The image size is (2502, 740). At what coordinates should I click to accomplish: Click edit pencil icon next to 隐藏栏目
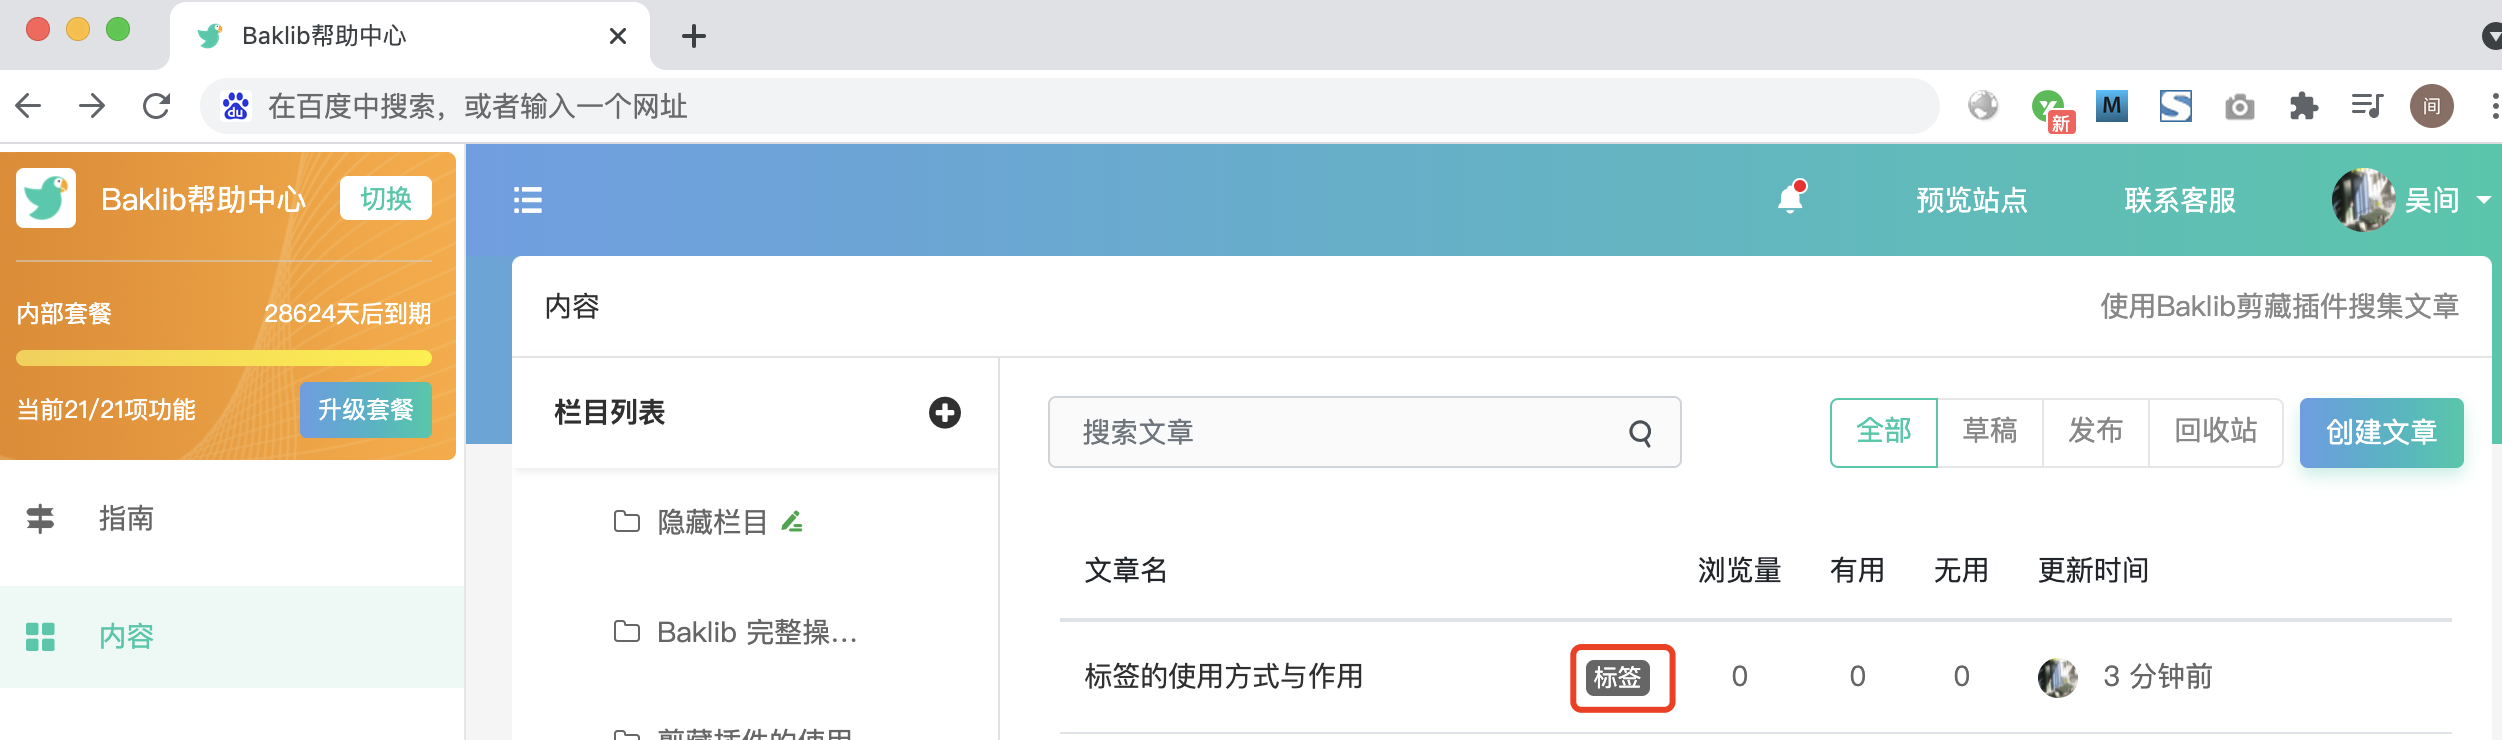tap(793, 521)
